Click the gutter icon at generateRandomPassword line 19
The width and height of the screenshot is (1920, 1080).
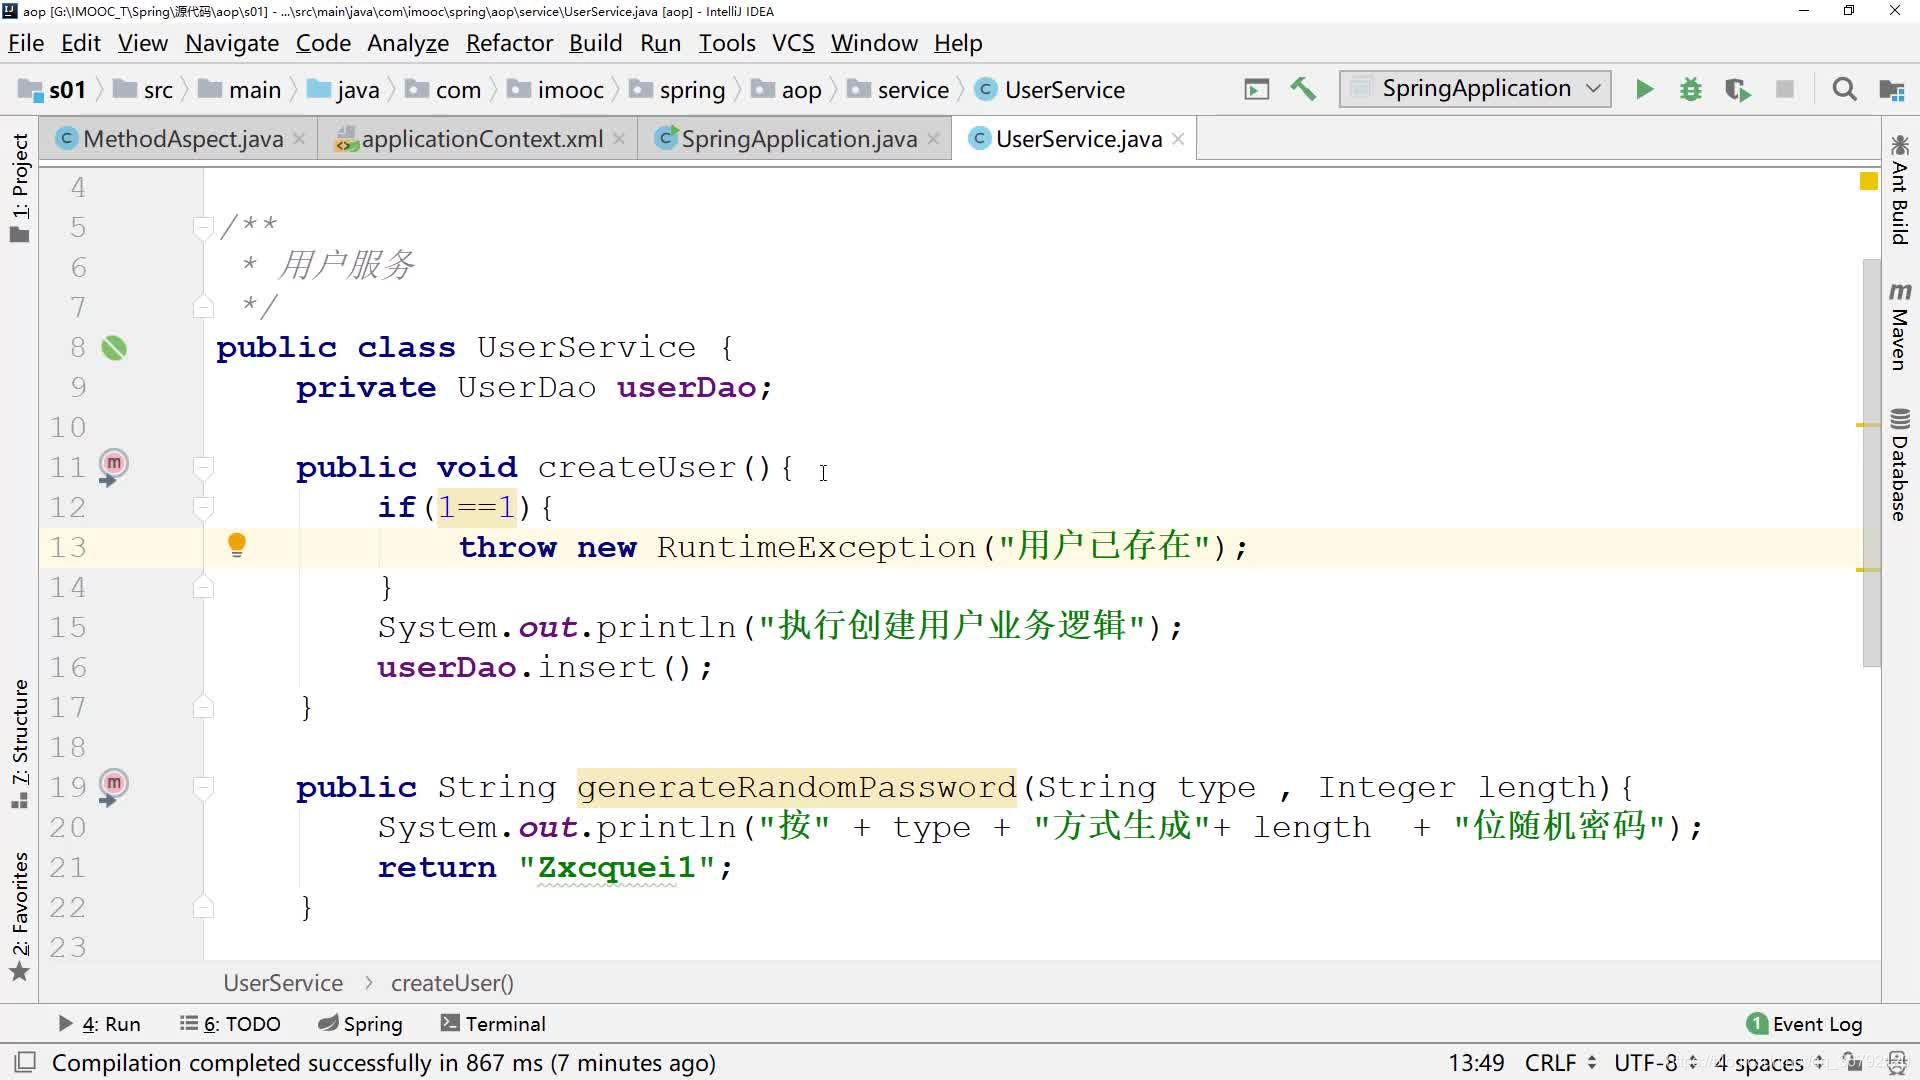click(113, 786)
